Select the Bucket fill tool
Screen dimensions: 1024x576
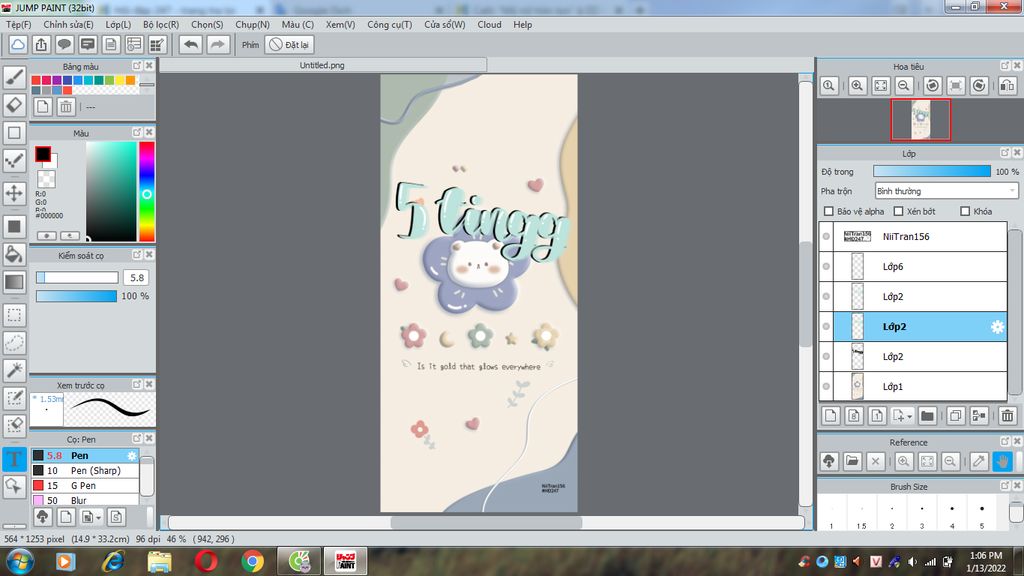[x=14, y=254]
